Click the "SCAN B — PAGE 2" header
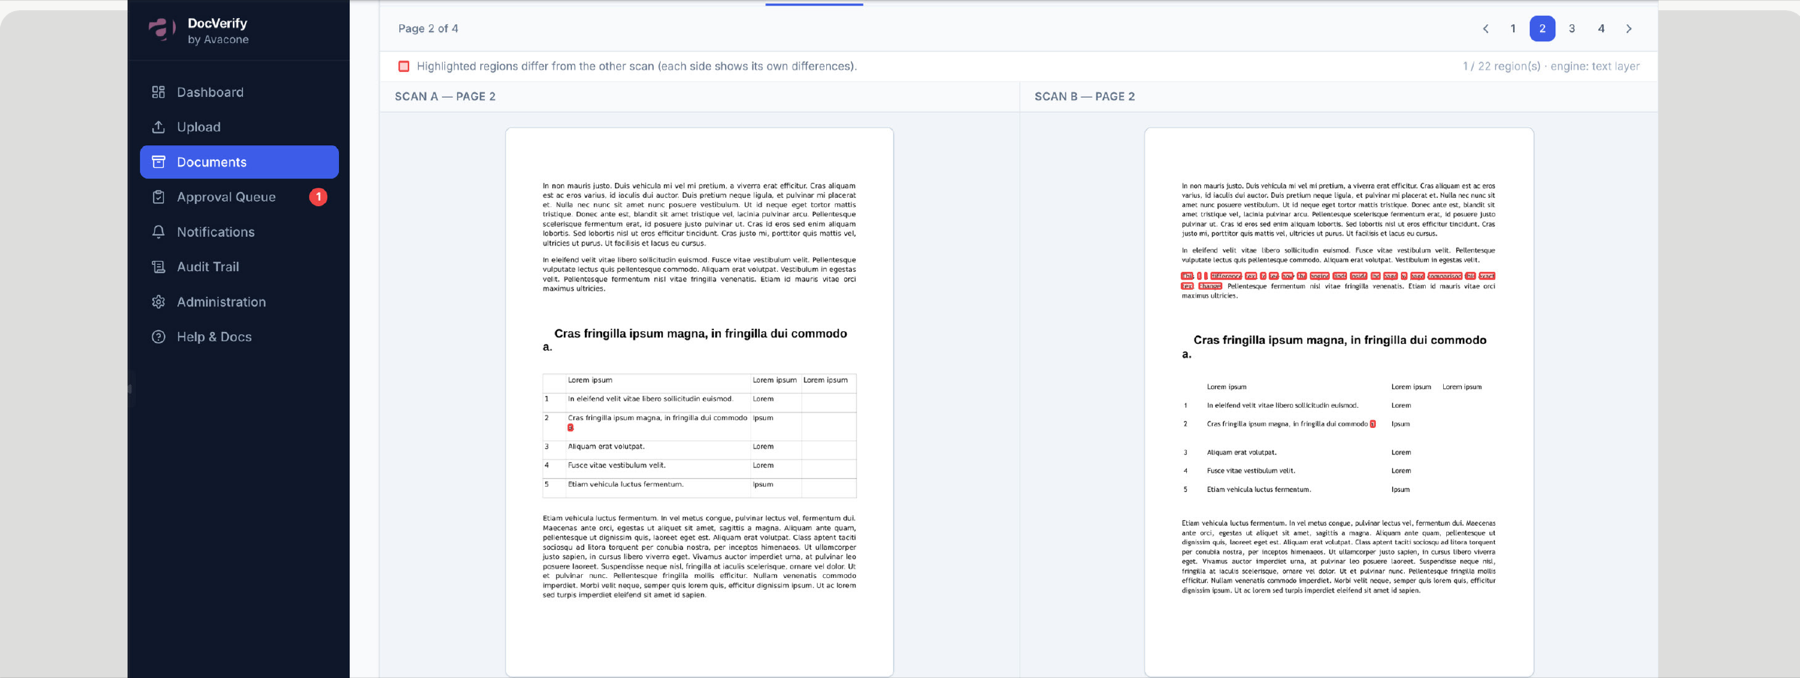The height and width of the screenshot is (678, 1800). click(x=1085, y=97)
